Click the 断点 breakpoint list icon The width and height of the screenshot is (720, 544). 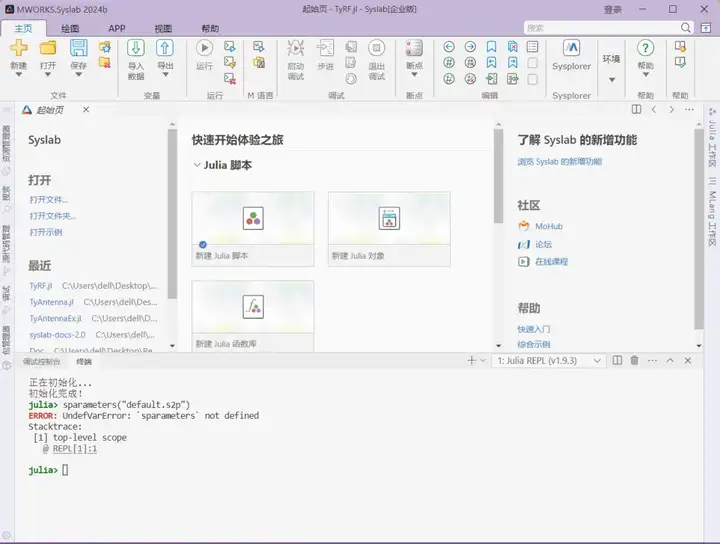click(x=414, y=48)
